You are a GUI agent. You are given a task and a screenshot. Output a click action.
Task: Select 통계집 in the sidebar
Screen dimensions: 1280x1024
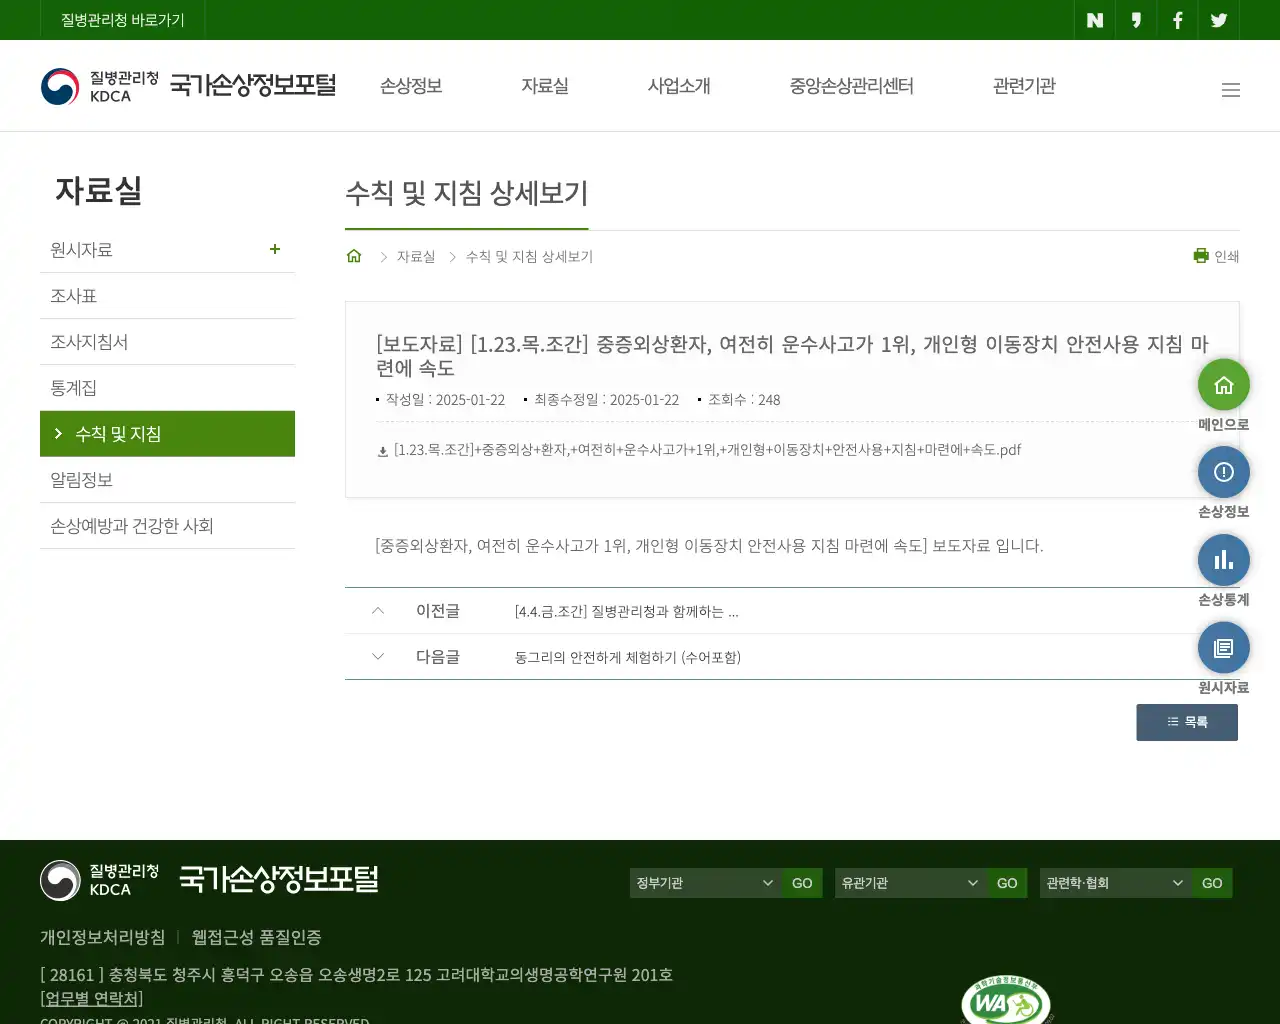pos(167,388)
